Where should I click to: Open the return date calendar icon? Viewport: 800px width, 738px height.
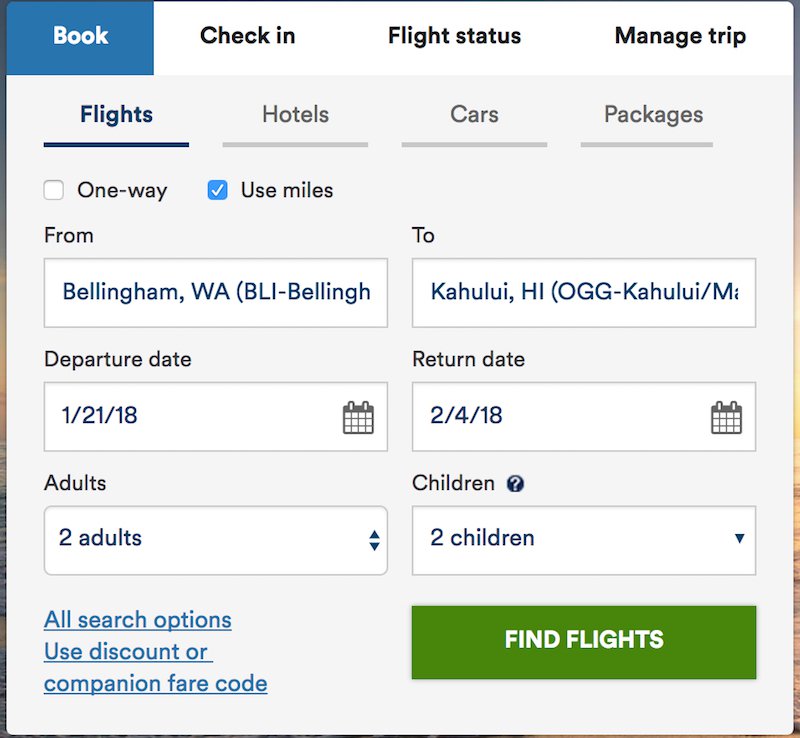point(727,417)
